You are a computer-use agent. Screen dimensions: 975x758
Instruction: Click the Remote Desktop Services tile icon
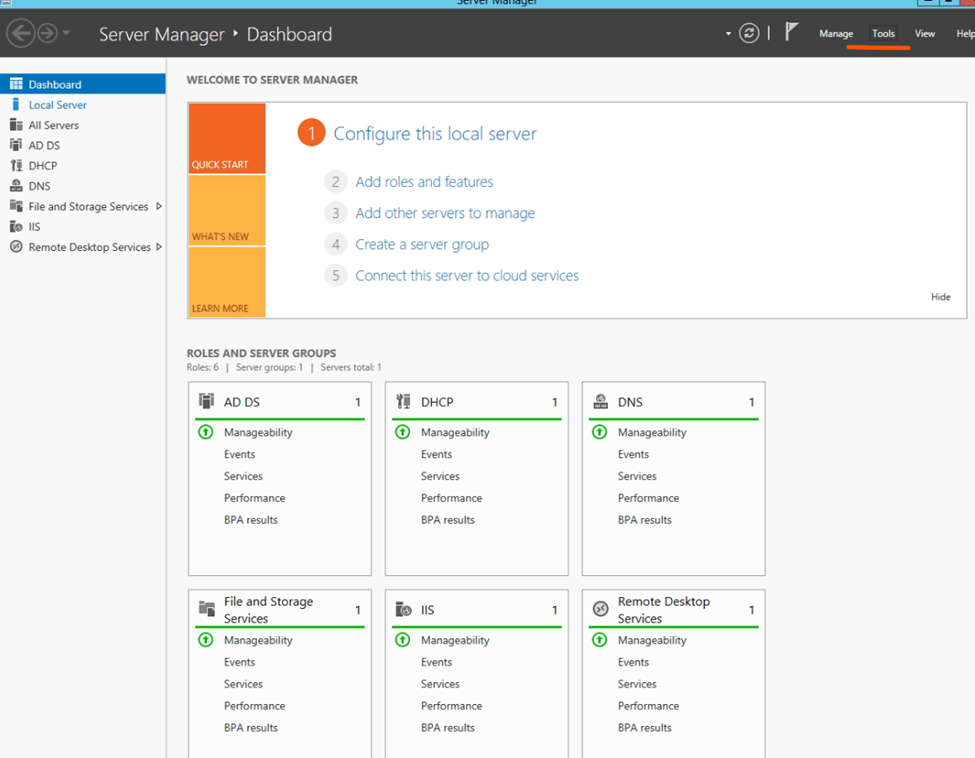[600, 609]
